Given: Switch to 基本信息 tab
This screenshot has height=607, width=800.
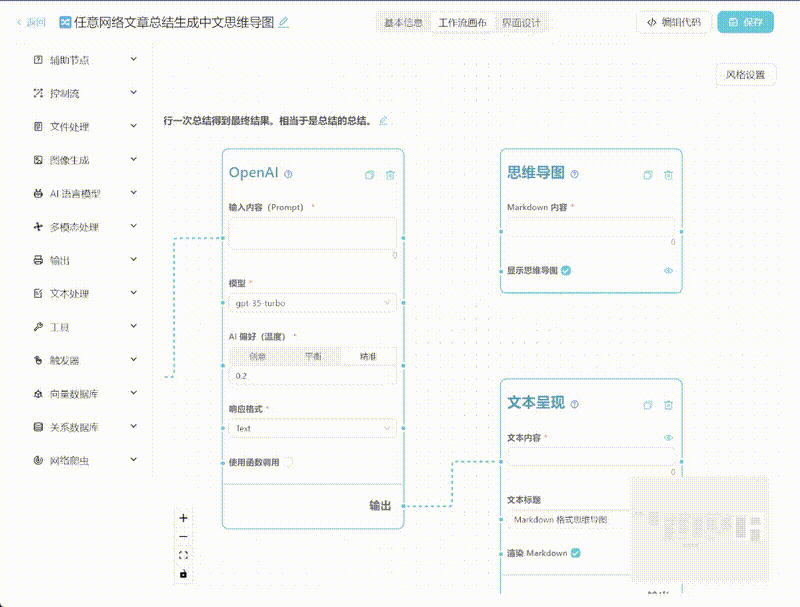Looking at the screenshot, I should pos(404,23).
